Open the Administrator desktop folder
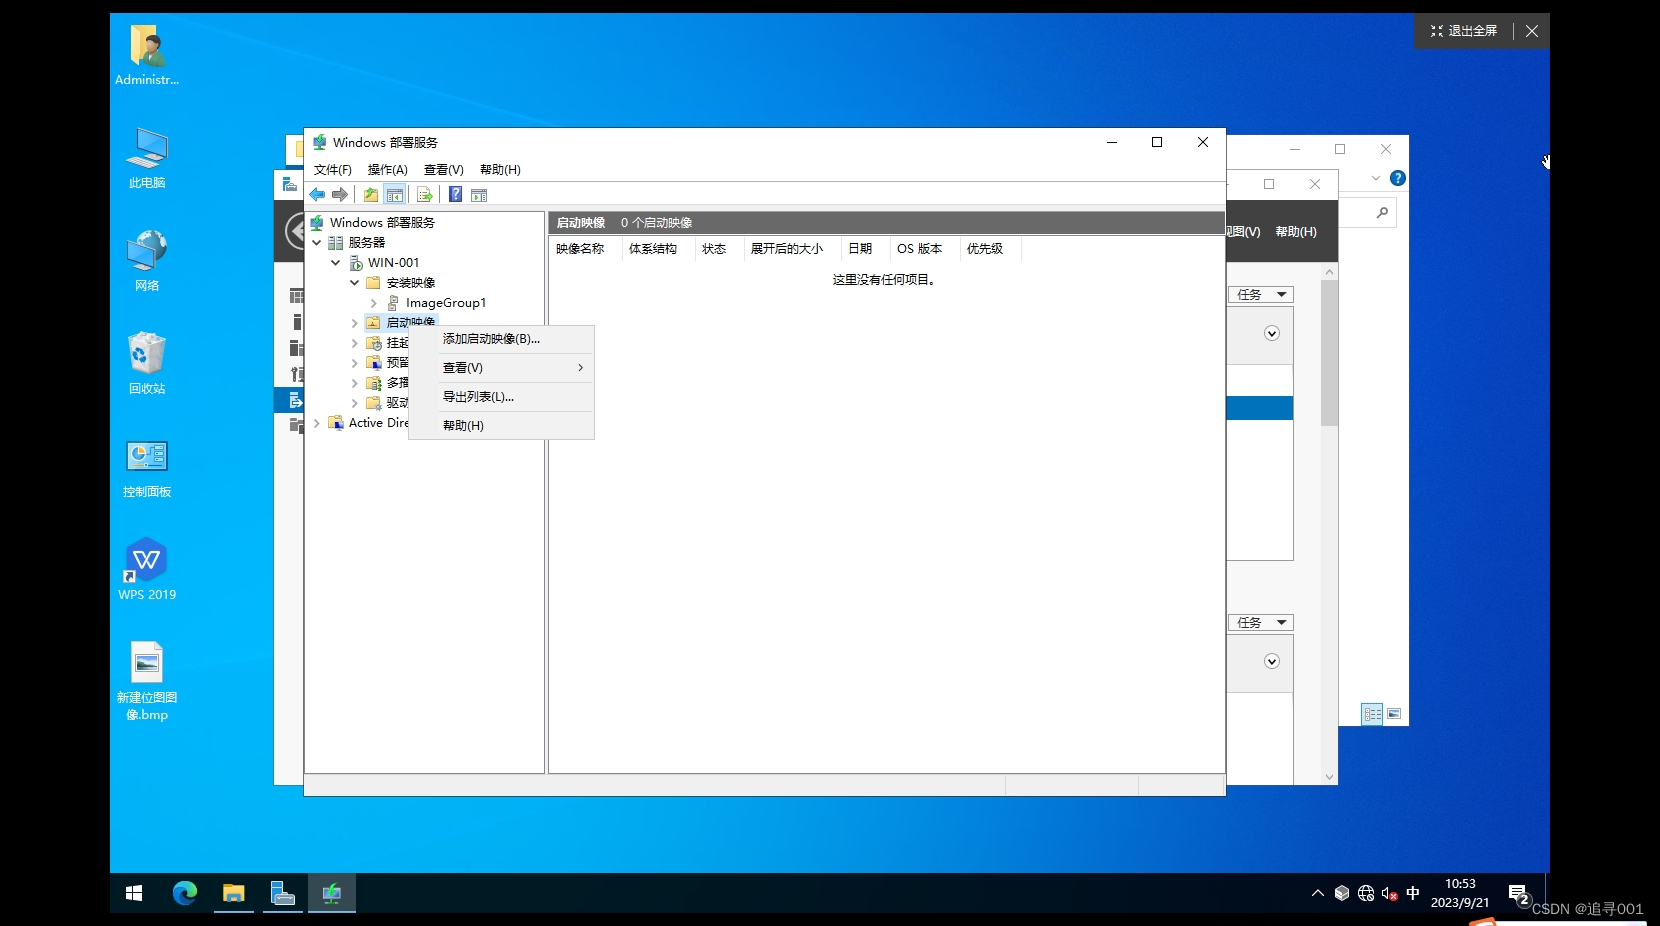The image size is (1660, 926). pyautogui.click(x=147, y=55)
